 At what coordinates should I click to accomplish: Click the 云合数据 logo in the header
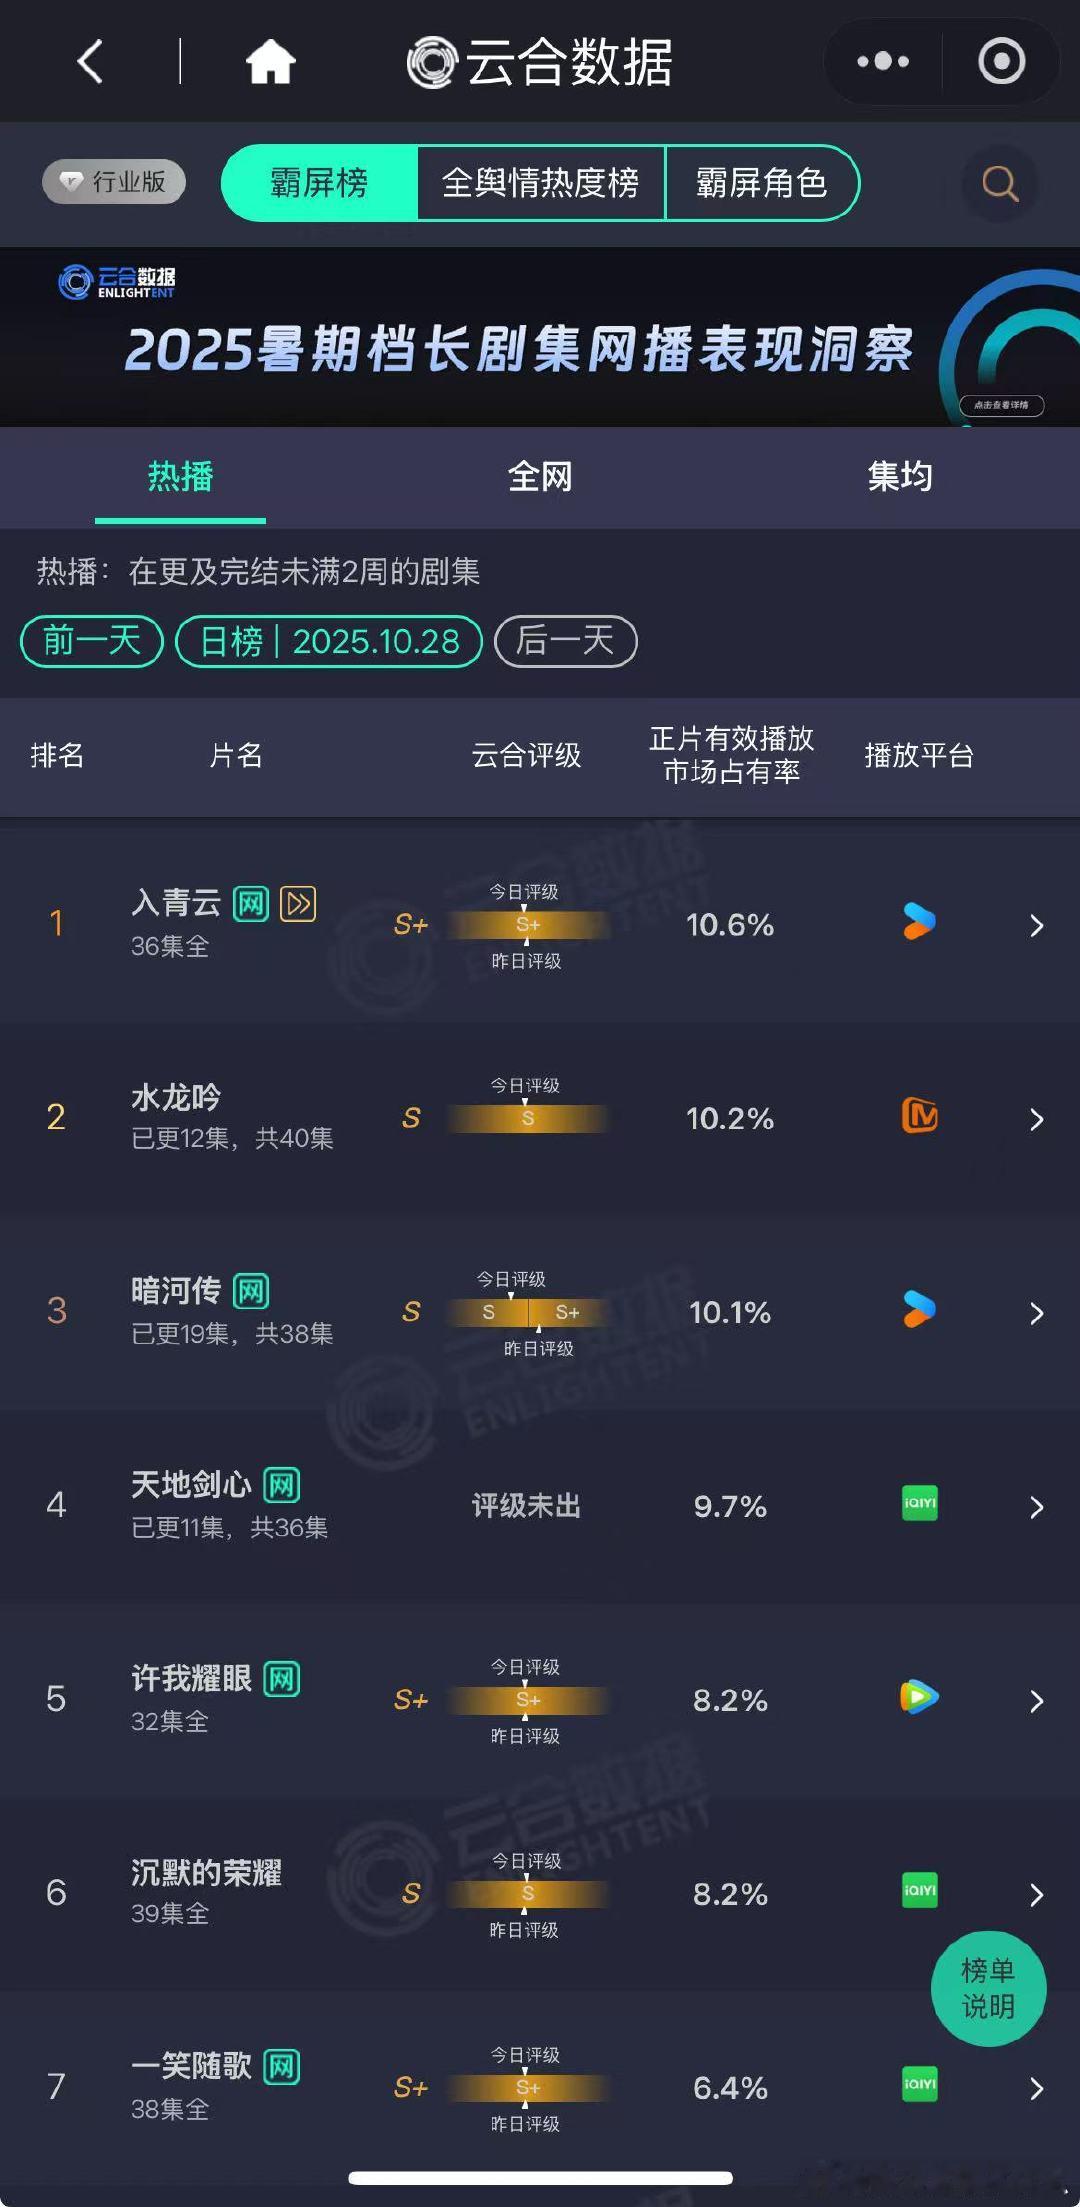click(540, 61)
